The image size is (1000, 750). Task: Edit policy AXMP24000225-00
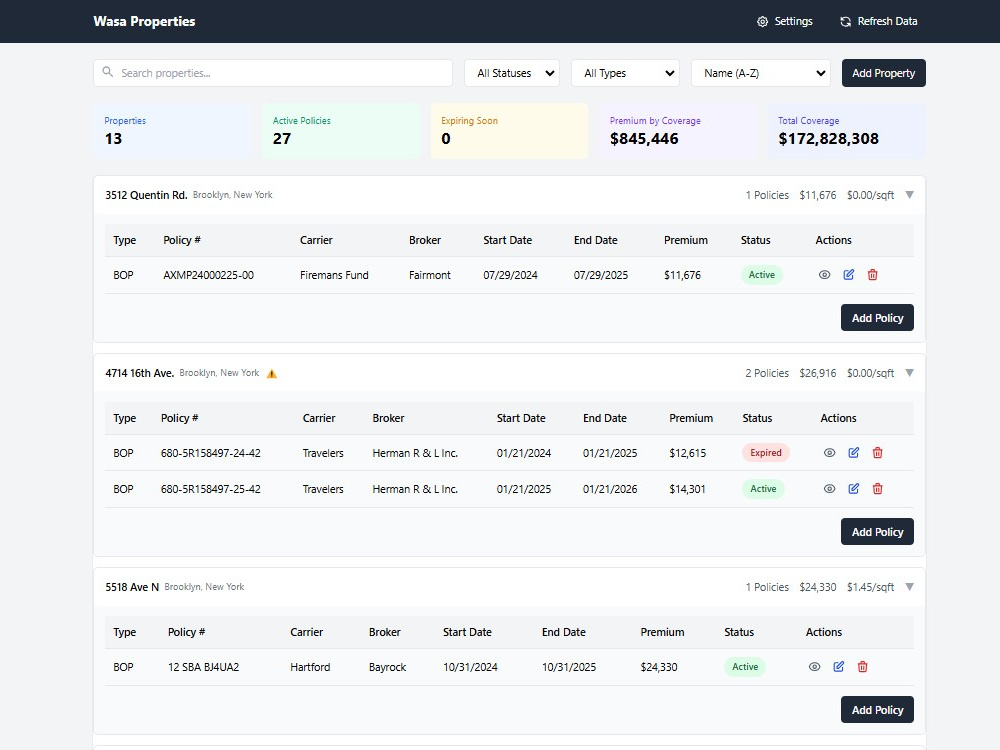(x=849, y=275)
